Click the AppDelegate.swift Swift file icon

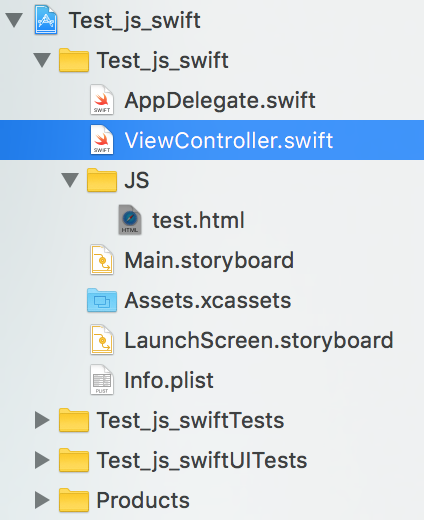[x=102, y=100]
